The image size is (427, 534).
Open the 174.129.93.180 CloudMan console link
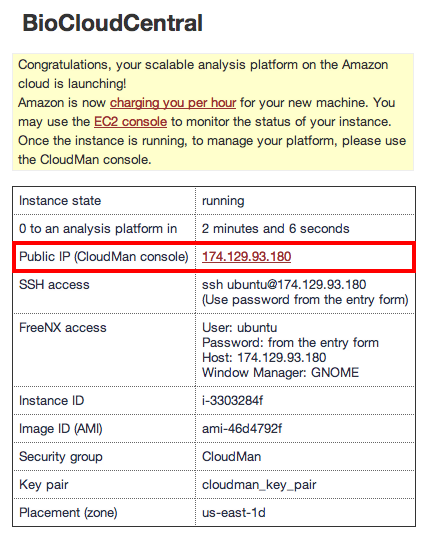click(x=247, y=256)
